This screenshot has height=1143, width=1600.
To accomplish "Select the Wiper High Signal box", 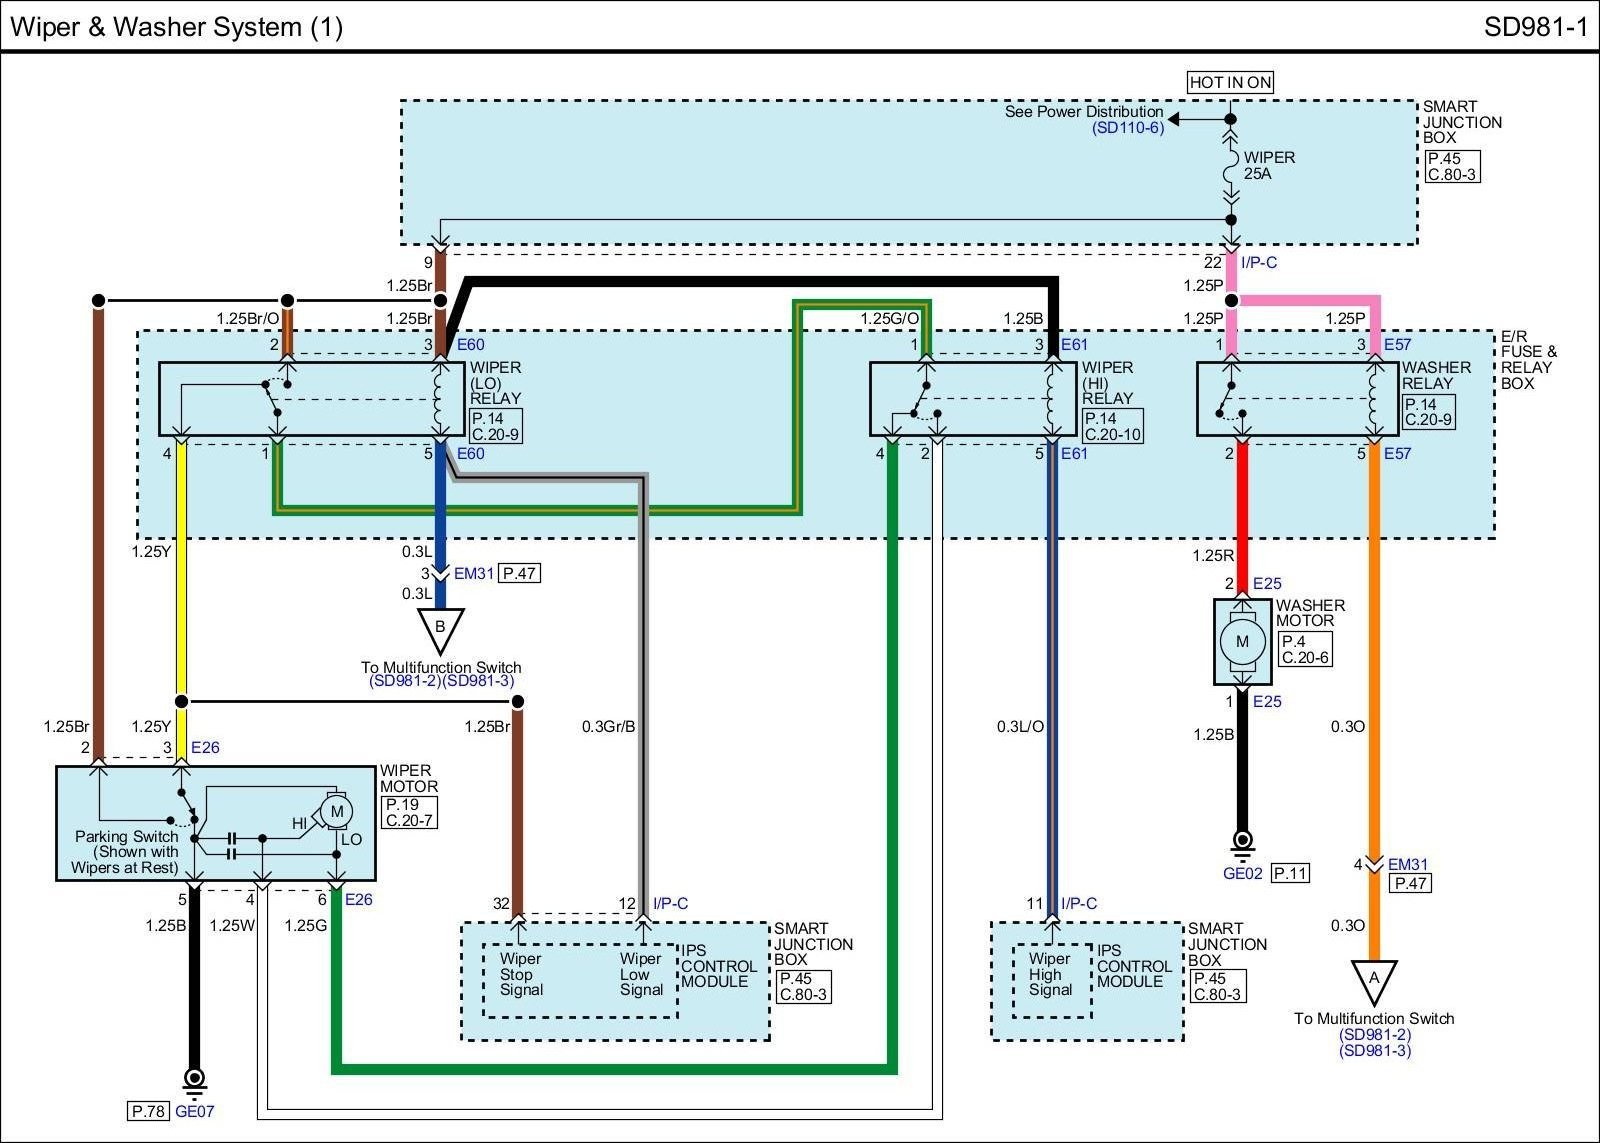I will [x=1050, y=975].
